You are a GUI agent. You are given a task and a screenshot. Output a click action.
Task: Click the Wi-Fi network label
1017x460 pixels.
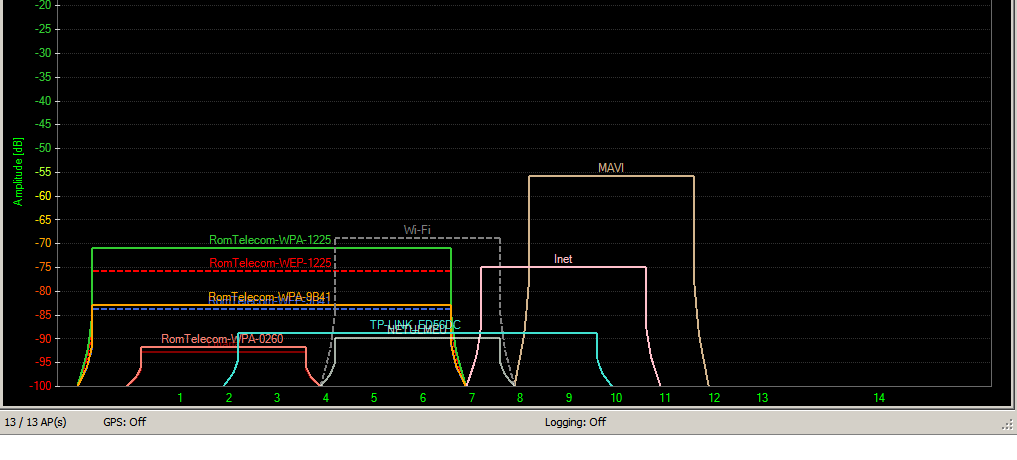(x=416, y=230)
